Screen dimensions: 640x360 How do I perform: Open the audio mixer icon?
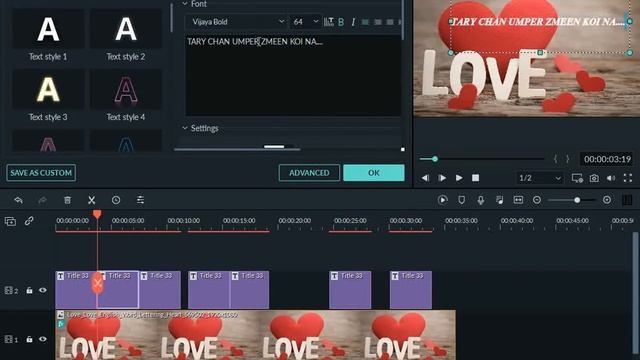[500, 200]
